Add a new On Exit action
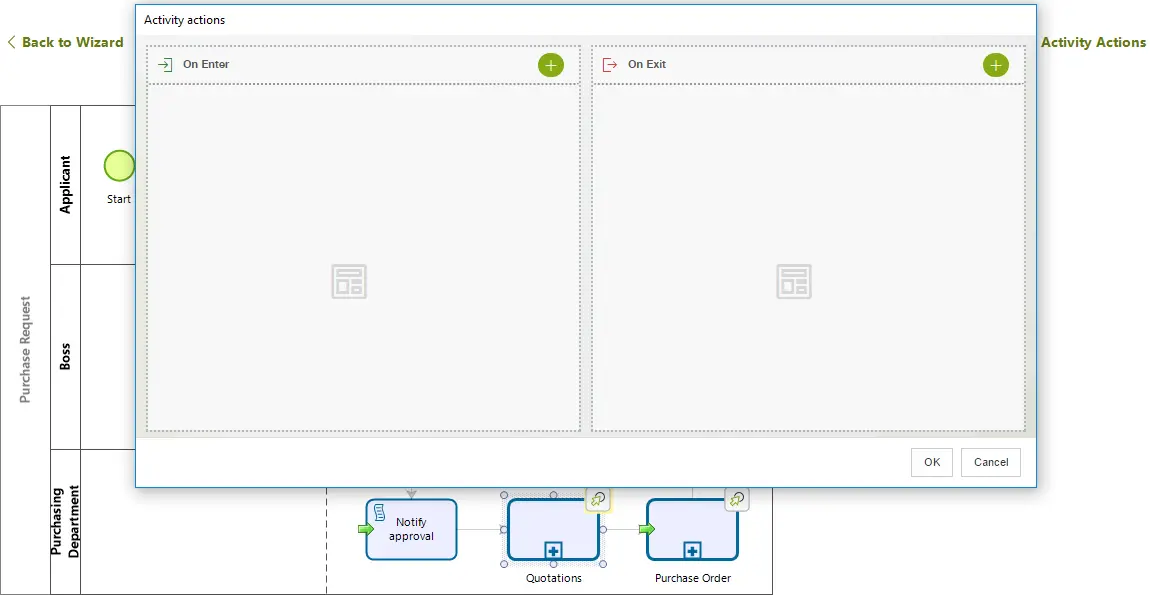This screenshot has height=595, width=1150. [x=995, y=65]
